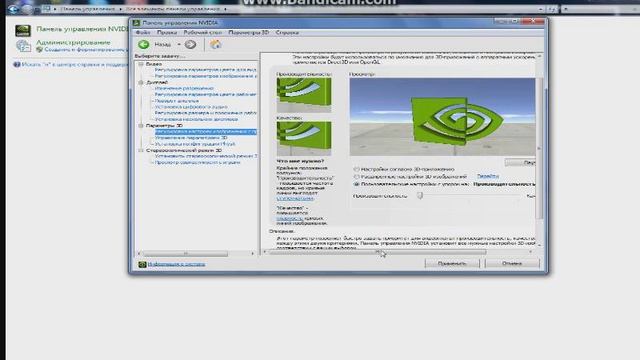Click the performance-quality slider handle
Viewport: 640px width, 360px height.
pyautogui.click(x=420, y=196)
